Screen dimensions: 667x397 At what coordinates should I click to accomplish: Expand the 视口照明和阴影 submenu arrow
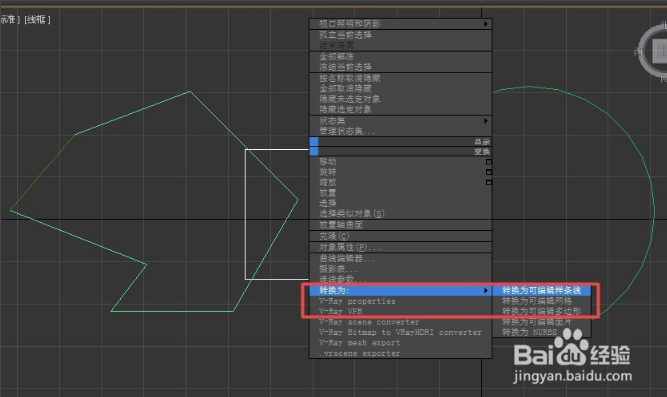click(485, 24)
